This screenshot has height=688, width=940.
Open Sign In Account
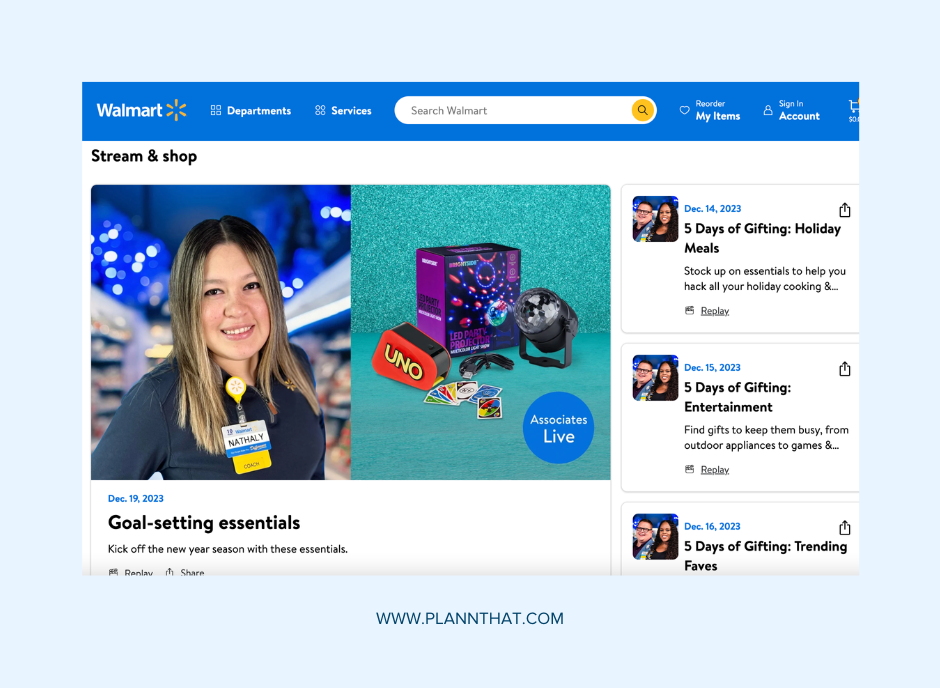click(791, 111)
